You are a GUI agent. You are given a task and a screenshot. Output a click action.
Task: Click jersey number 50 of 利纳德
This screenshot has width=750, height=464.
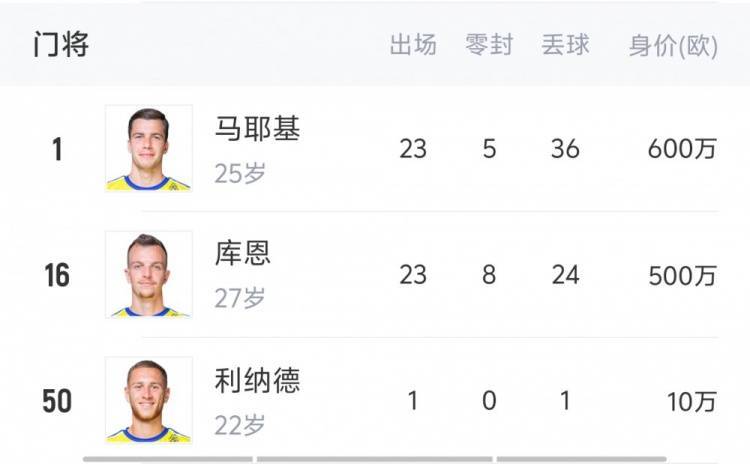(x=57, y=401)
